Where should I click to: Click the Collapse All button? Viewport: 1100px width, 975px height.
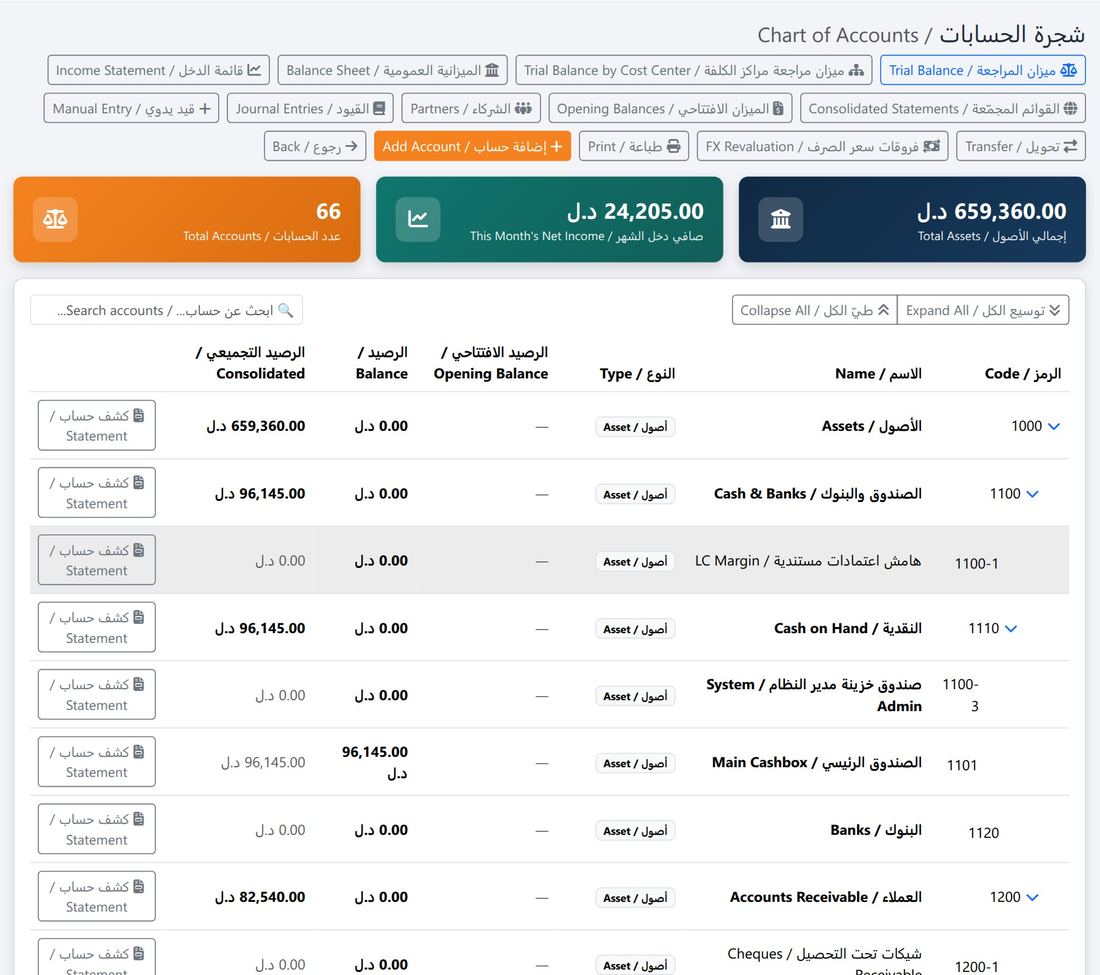tap(814, 310)
